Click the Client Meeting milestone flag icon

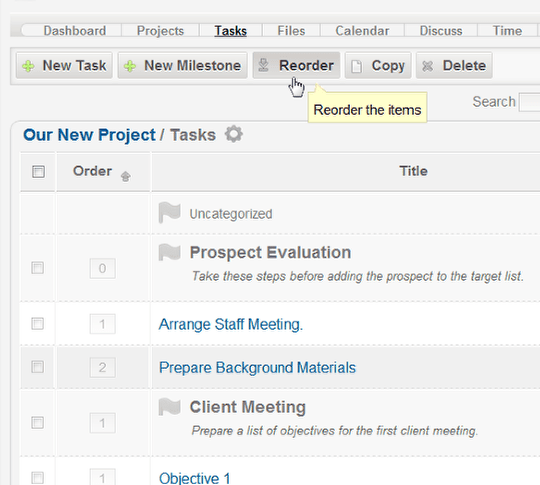point(169,406)
